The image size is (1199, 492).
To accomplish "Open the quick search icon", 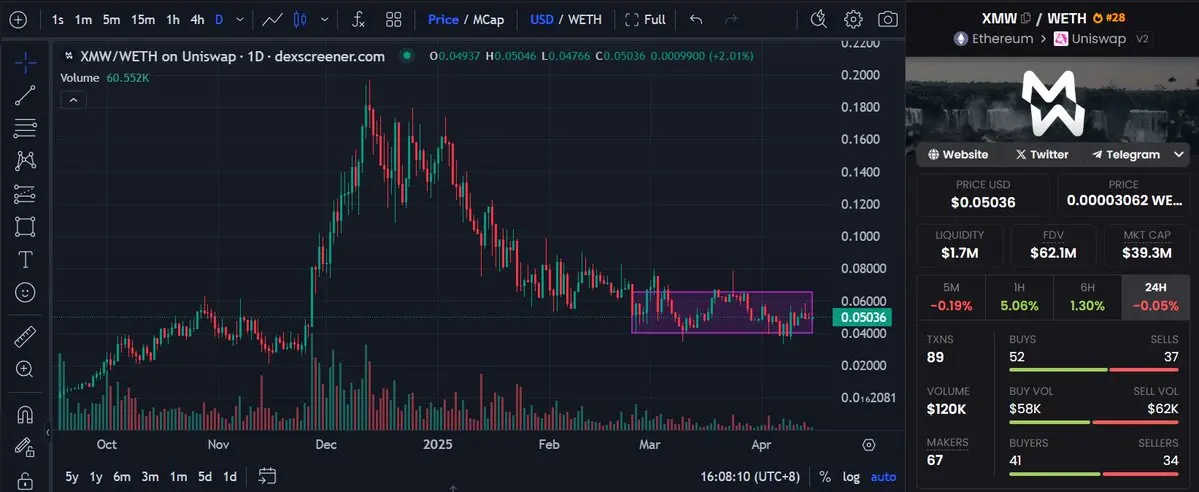I will click(818, 20).
